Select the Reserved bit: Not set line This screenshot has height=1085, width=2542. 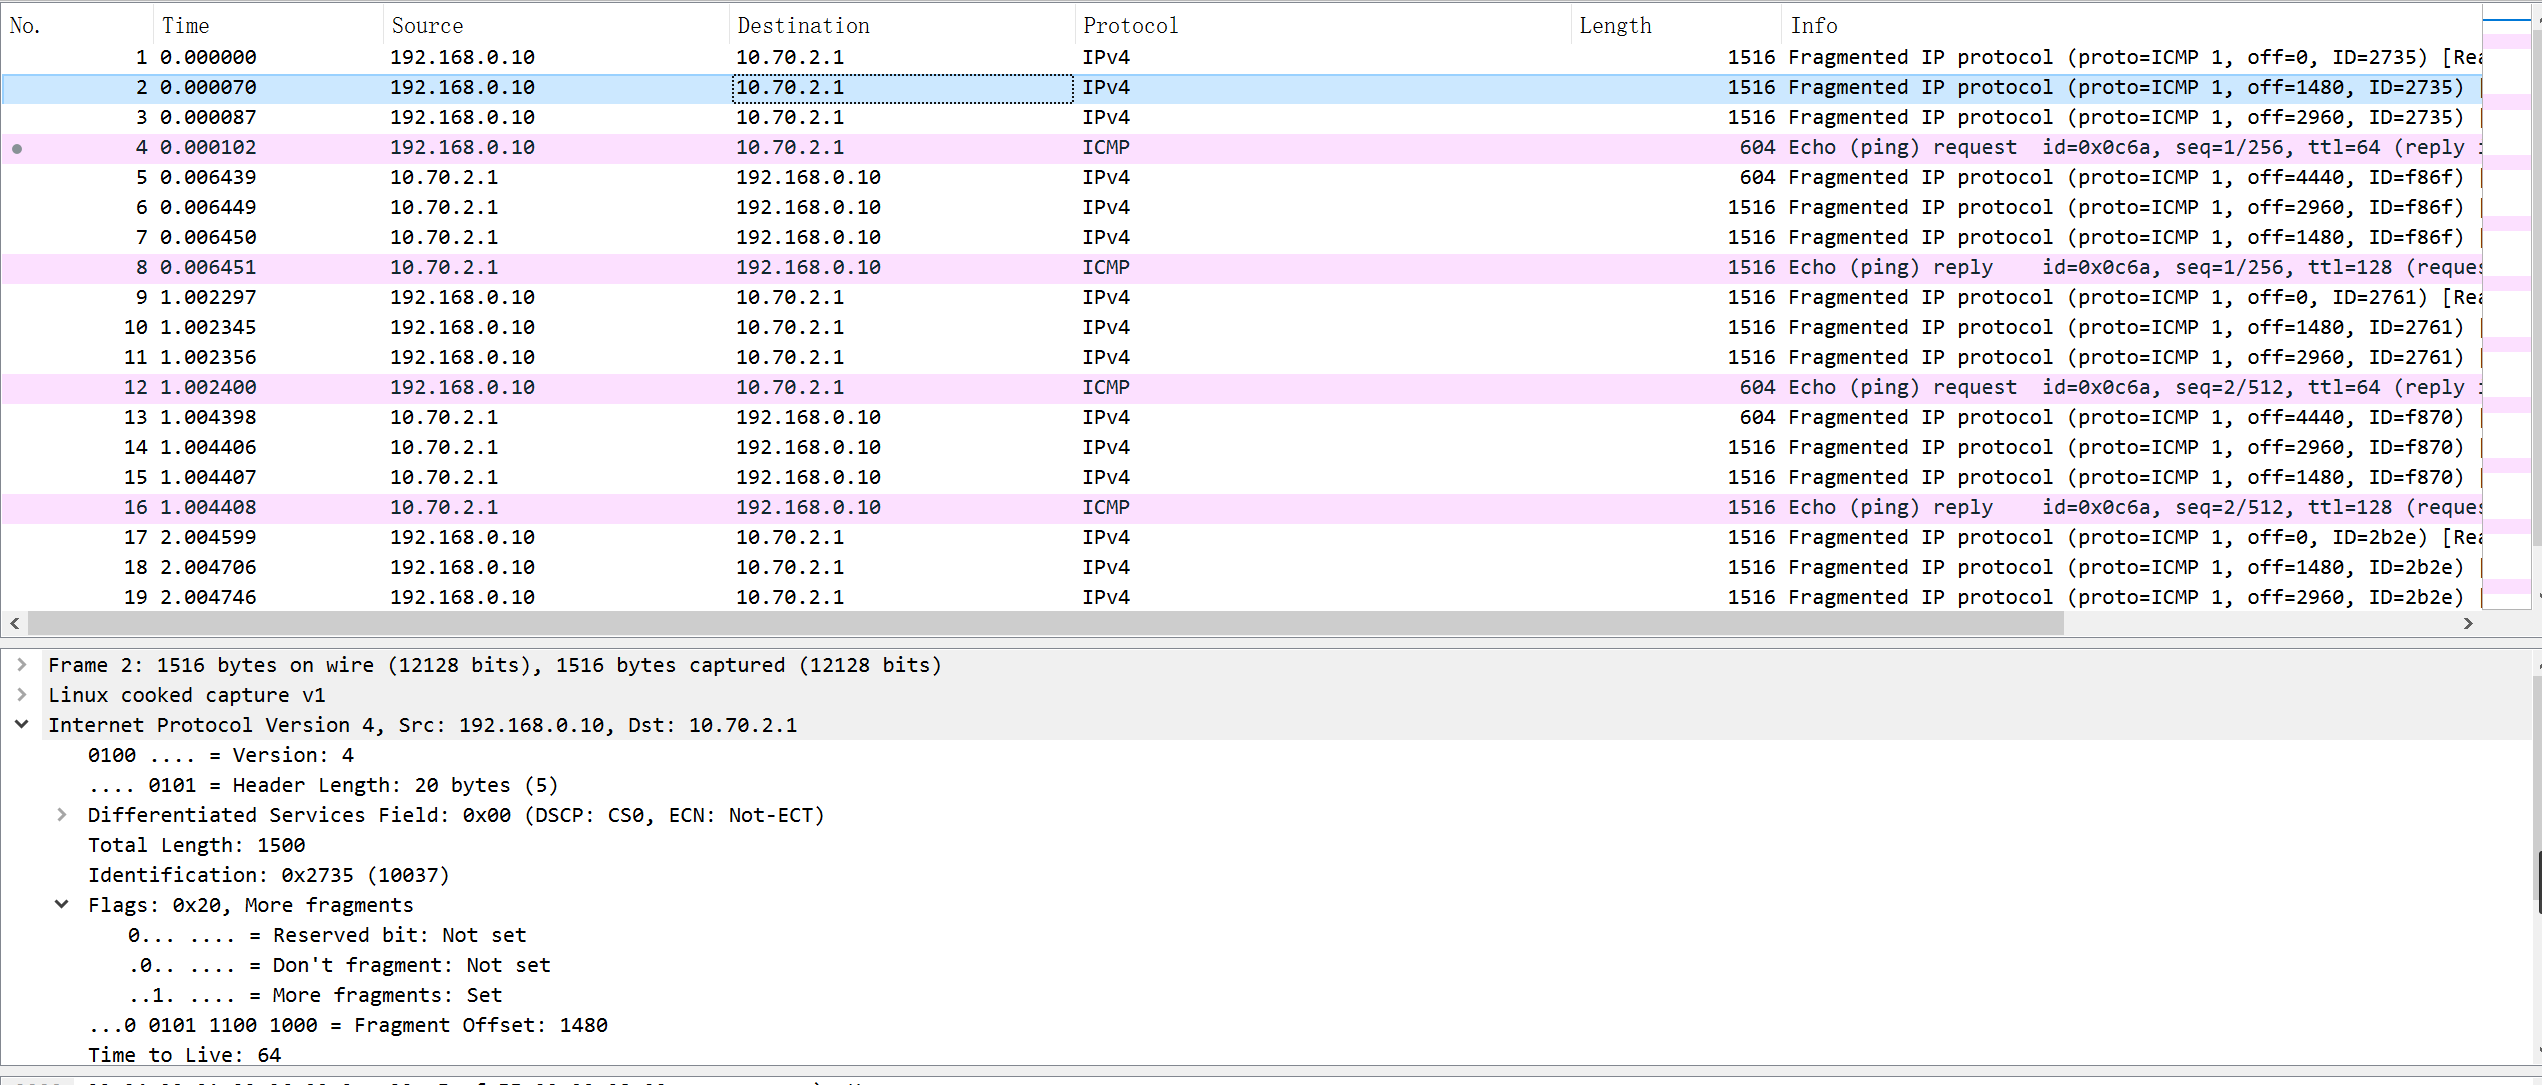(327, 935)
